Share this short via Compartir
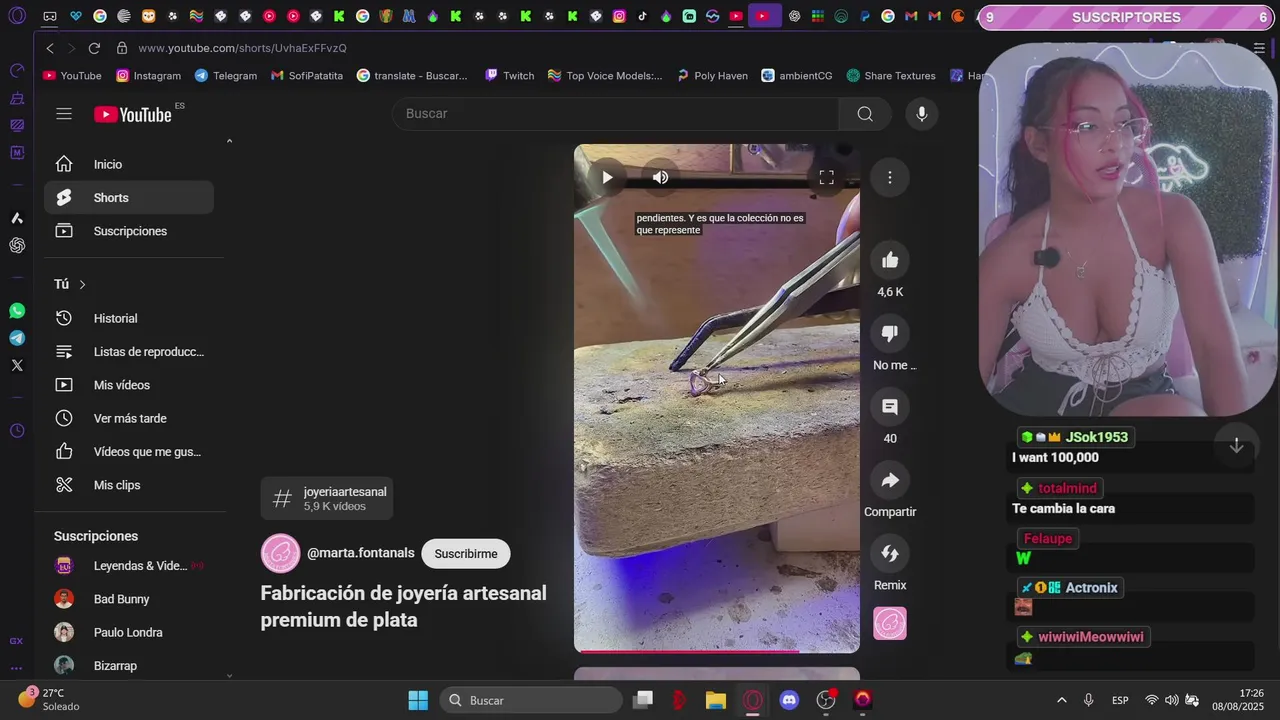The width and height of the screenshot is (1280, 720). 890,481
